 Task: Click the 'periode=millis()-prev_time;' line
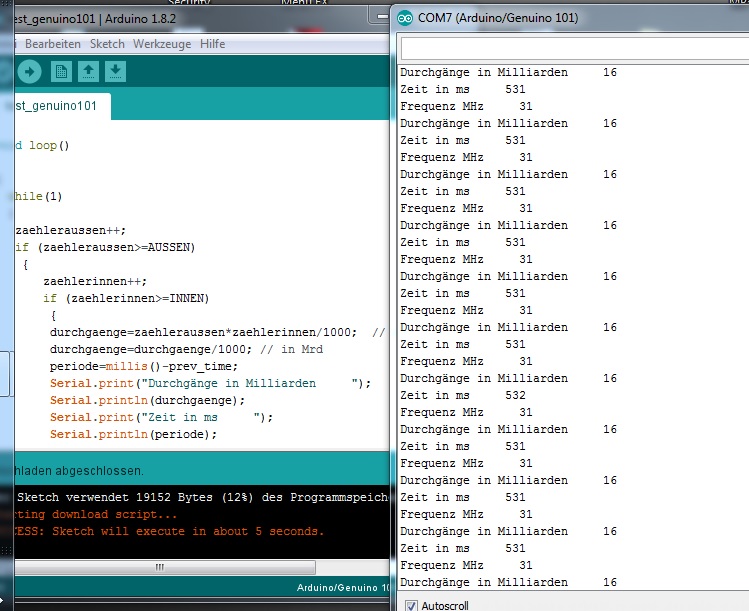point(144,366)
